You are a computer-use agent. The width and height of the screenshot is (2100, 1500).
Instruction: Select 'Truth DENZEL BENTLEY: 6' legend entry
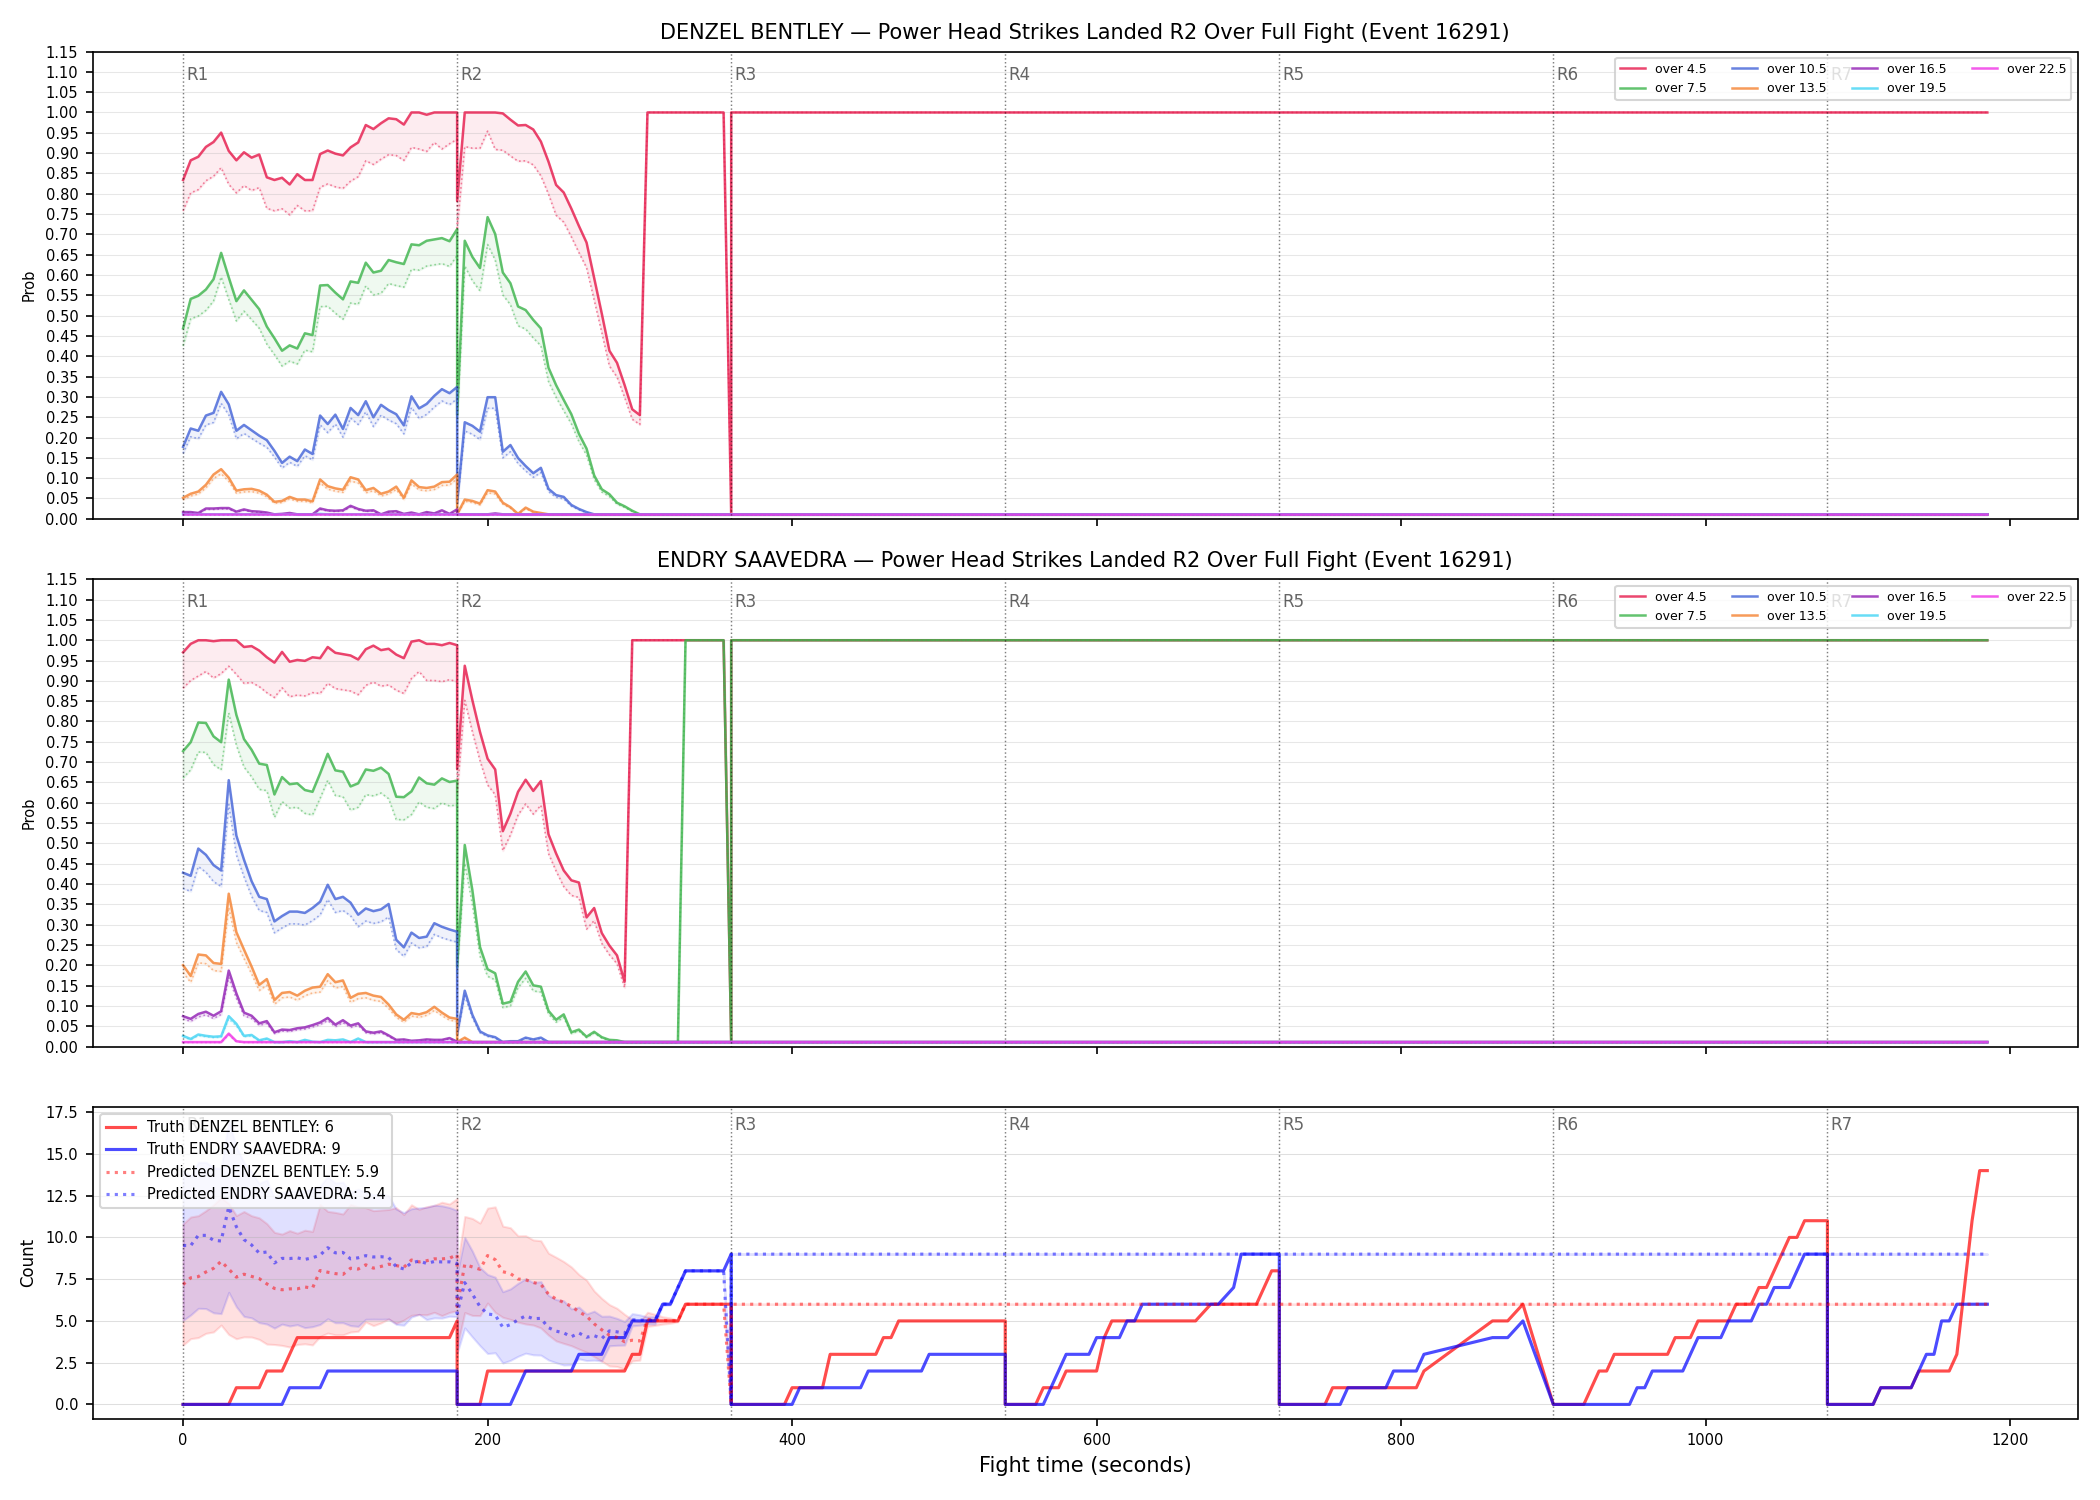[219, 1126]
